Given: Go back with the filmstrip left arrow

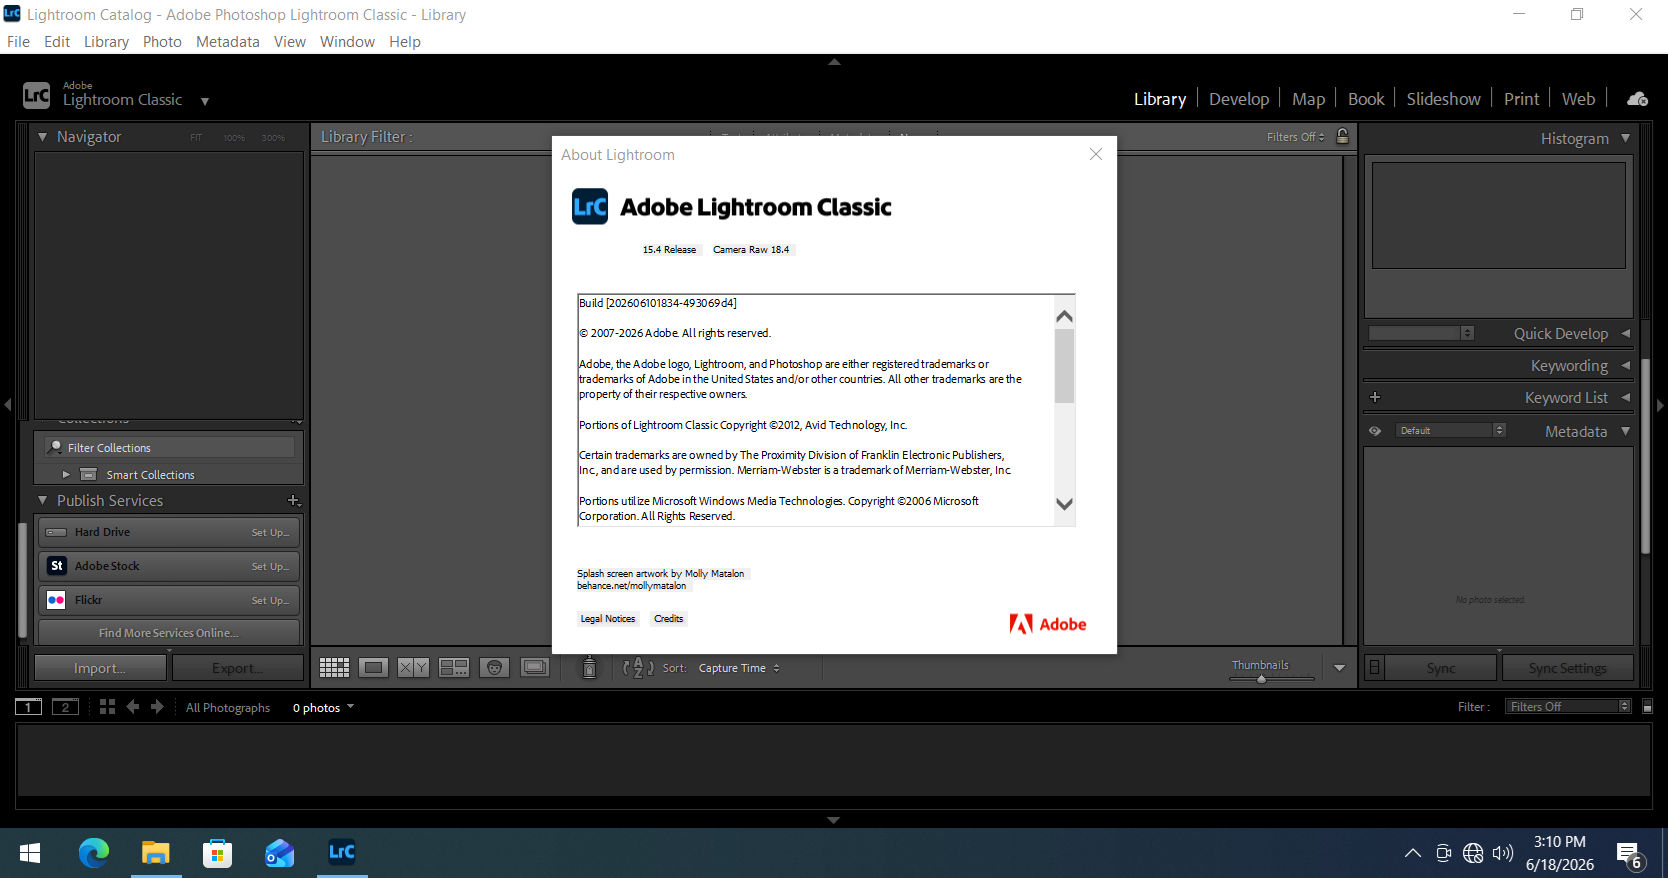Looking at the screenshot, I should tap(132, 707).
